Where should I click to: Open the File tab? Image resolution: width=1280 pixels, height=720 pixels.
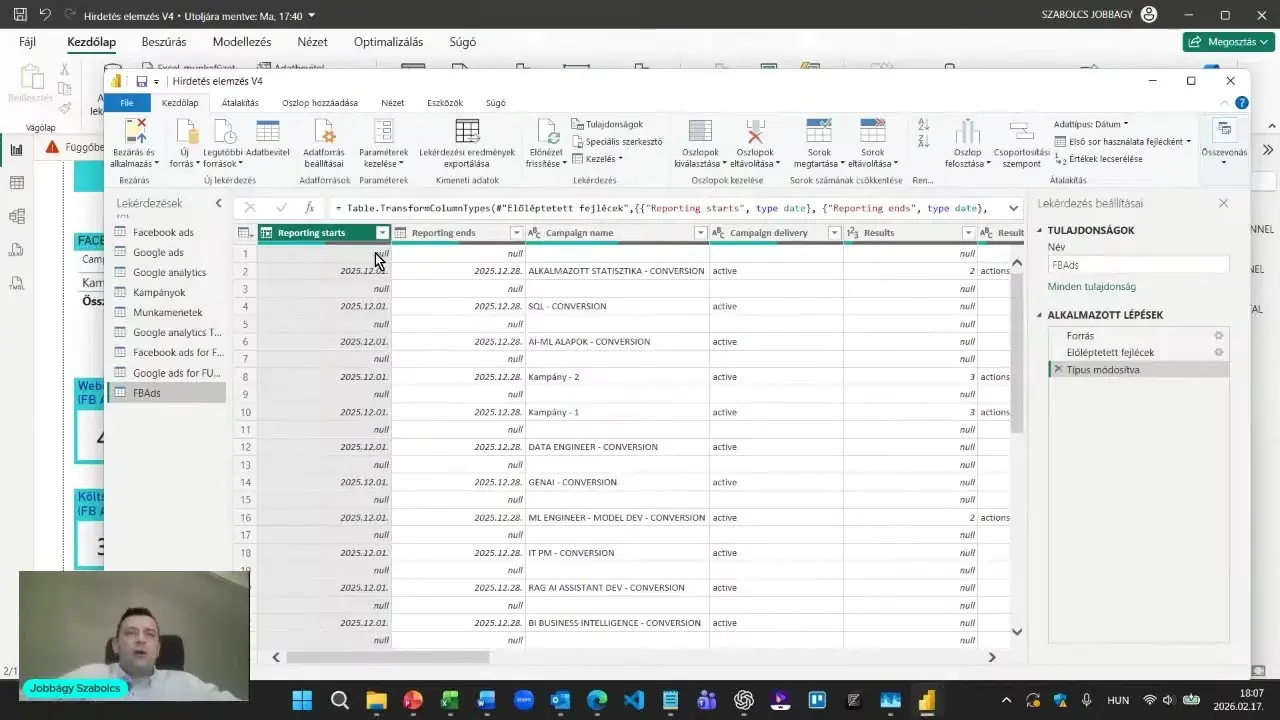[127, 103]
